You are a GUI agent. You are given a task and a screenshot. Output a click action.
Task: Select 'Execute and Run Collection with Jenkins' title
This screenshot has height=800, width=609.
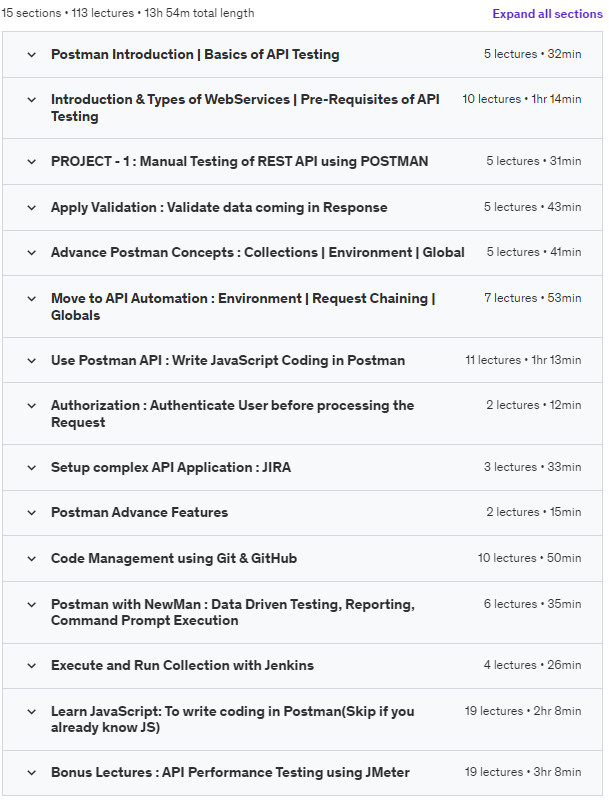click(x=182, y=665)
